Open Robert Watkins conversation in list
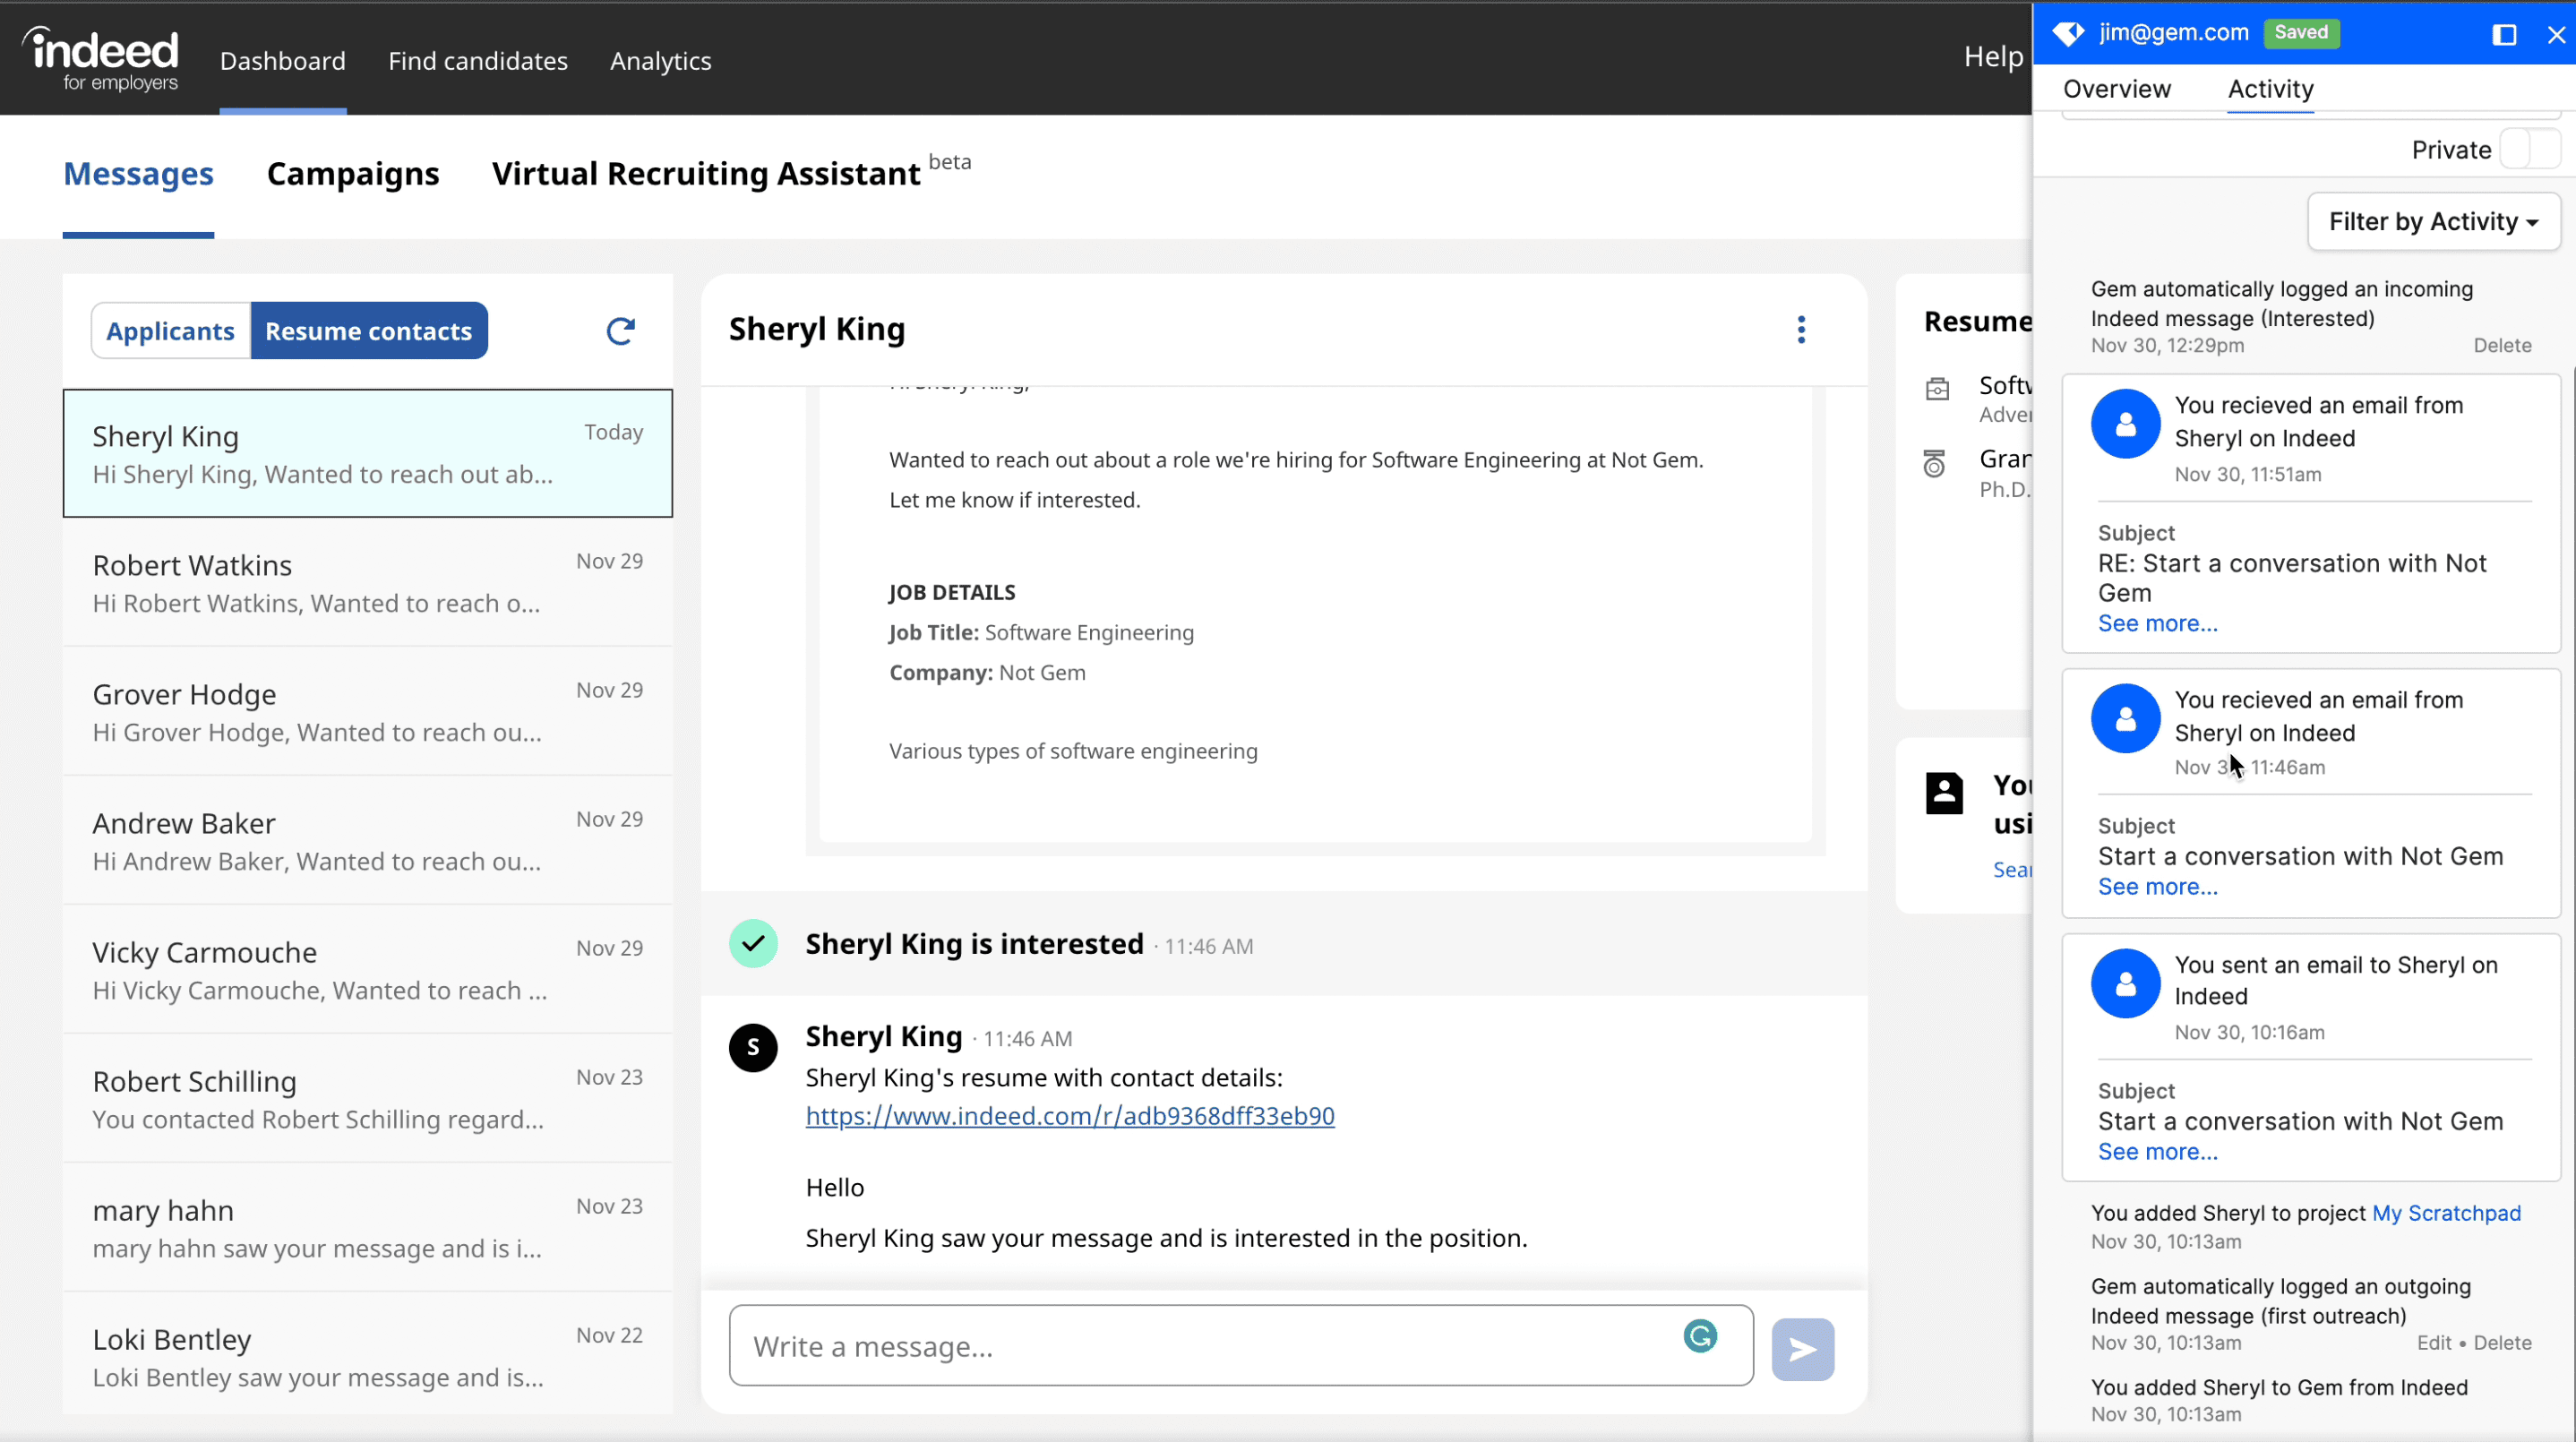The image size is (2576, 1442). click(367, 583)
